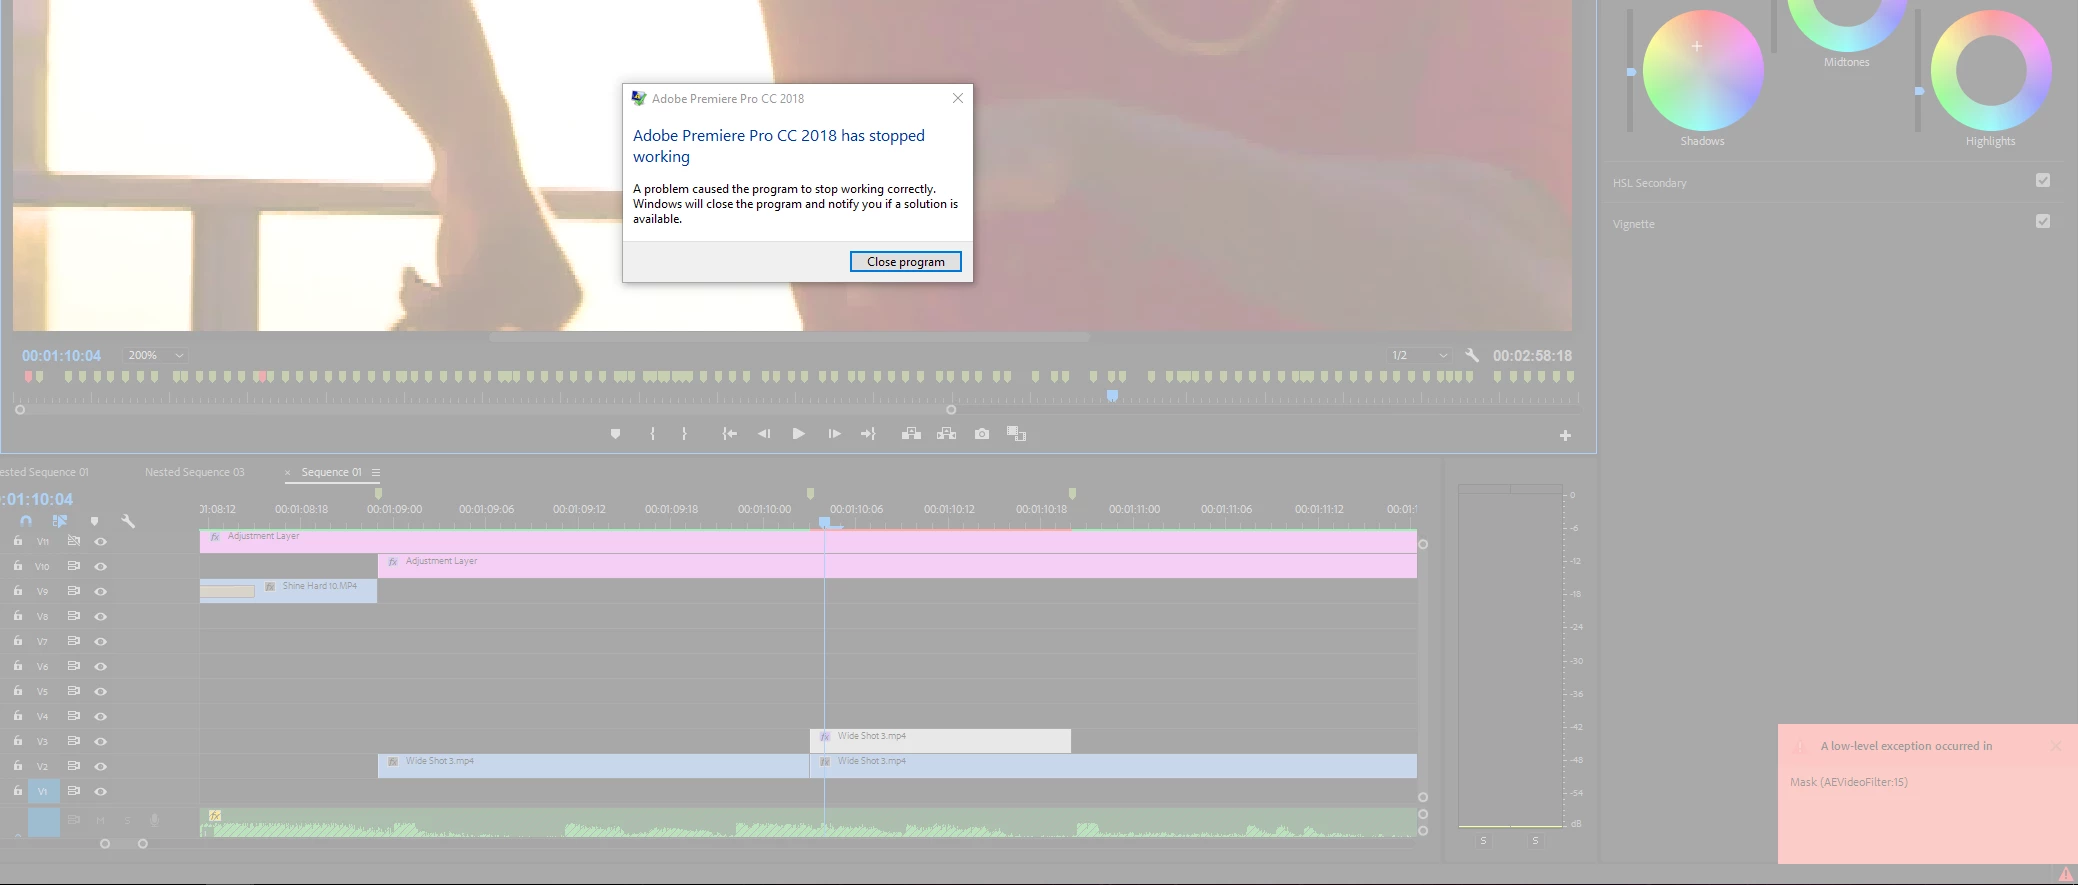Open the Sequence 01 panel menu

(x=376, y=472)
